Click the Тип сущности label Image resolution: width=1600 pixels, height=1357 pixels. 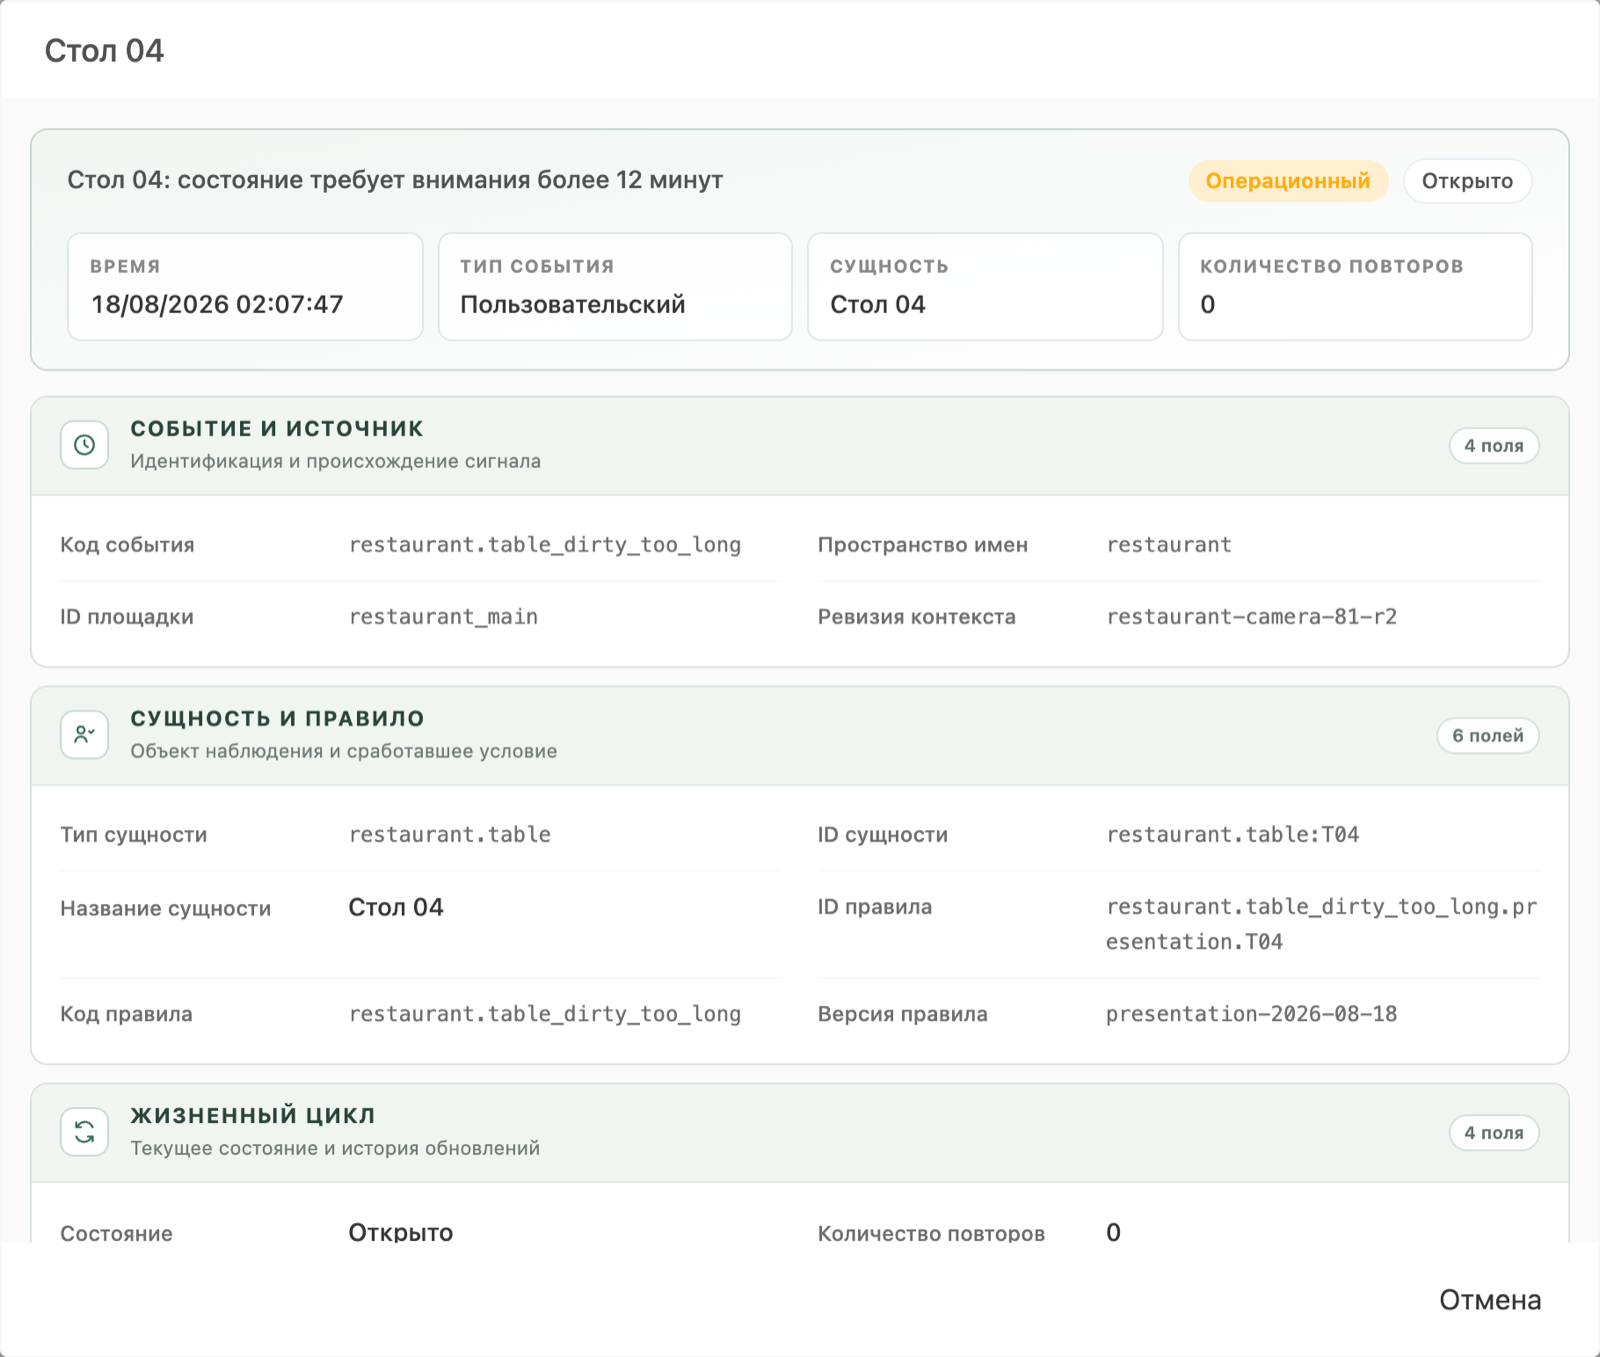[134, 835]
